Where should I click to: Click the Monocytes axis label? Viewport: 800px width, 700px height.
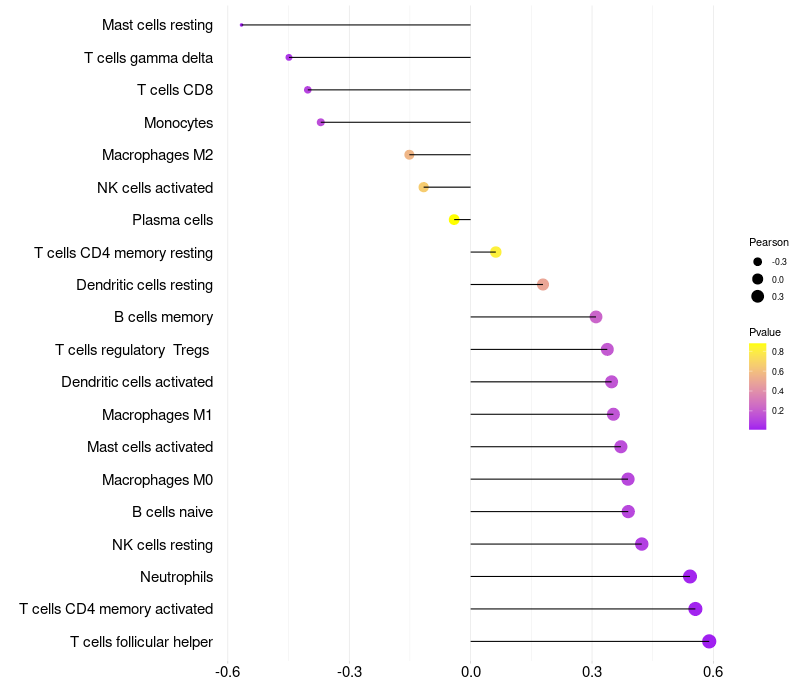[178, 123]
